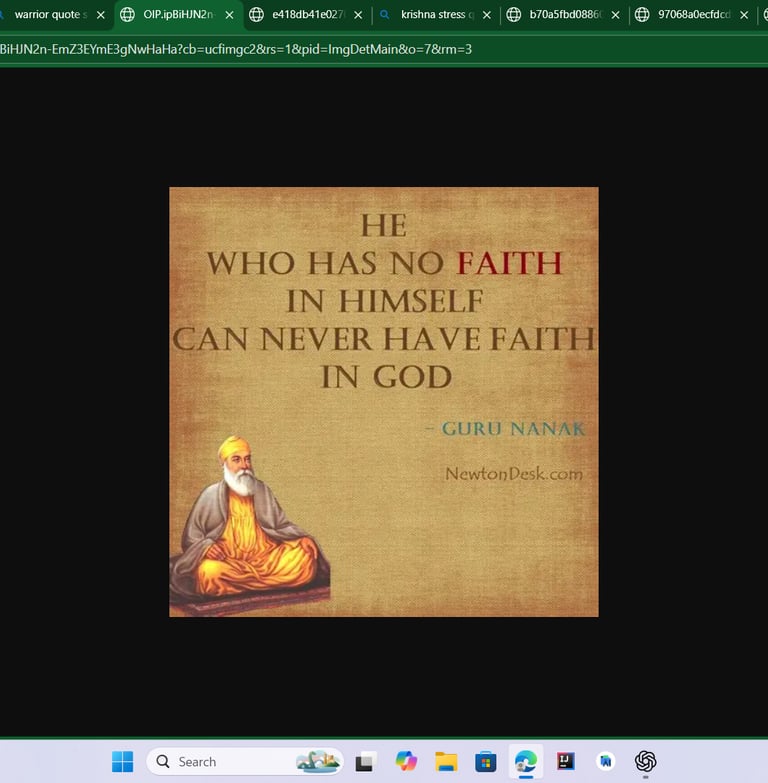Click the globe icon on b70a5fbd0886 tab
Screen dimensions: 768x783
point(513,14)
